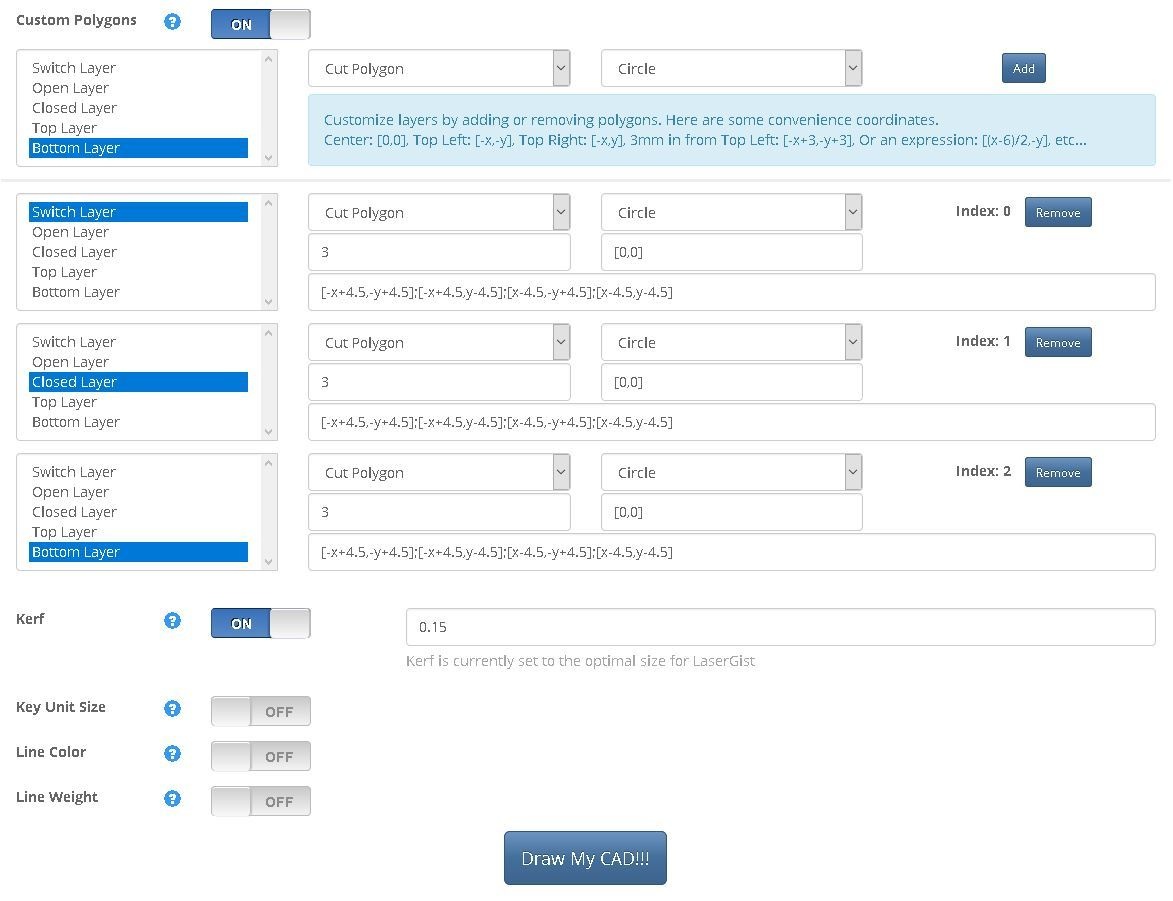Screen dimensions: 1173x901
Task: Enable the Key Unit Size toggle
Action: [260, 711]
